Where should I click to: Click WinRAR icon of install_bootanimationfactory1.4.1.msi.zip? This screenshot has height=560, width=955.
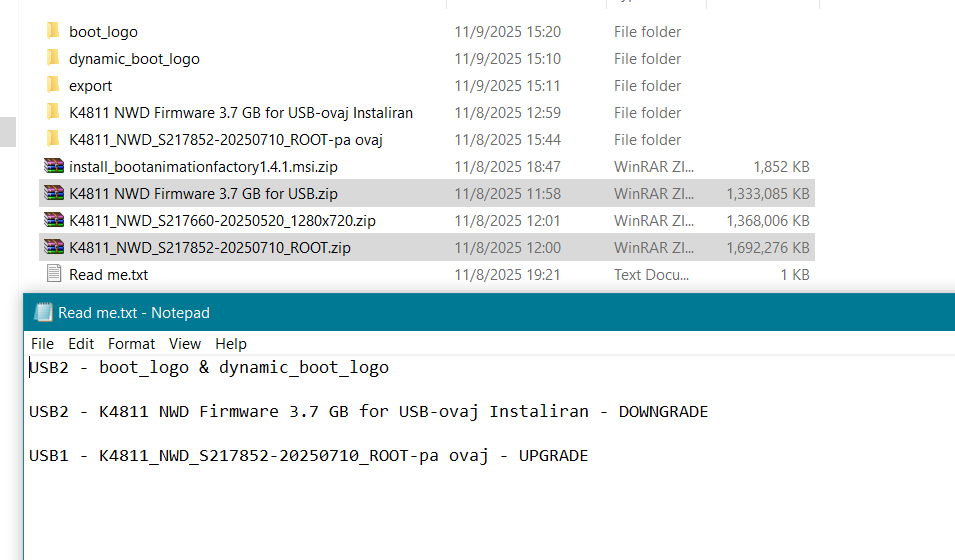point(54,166)
